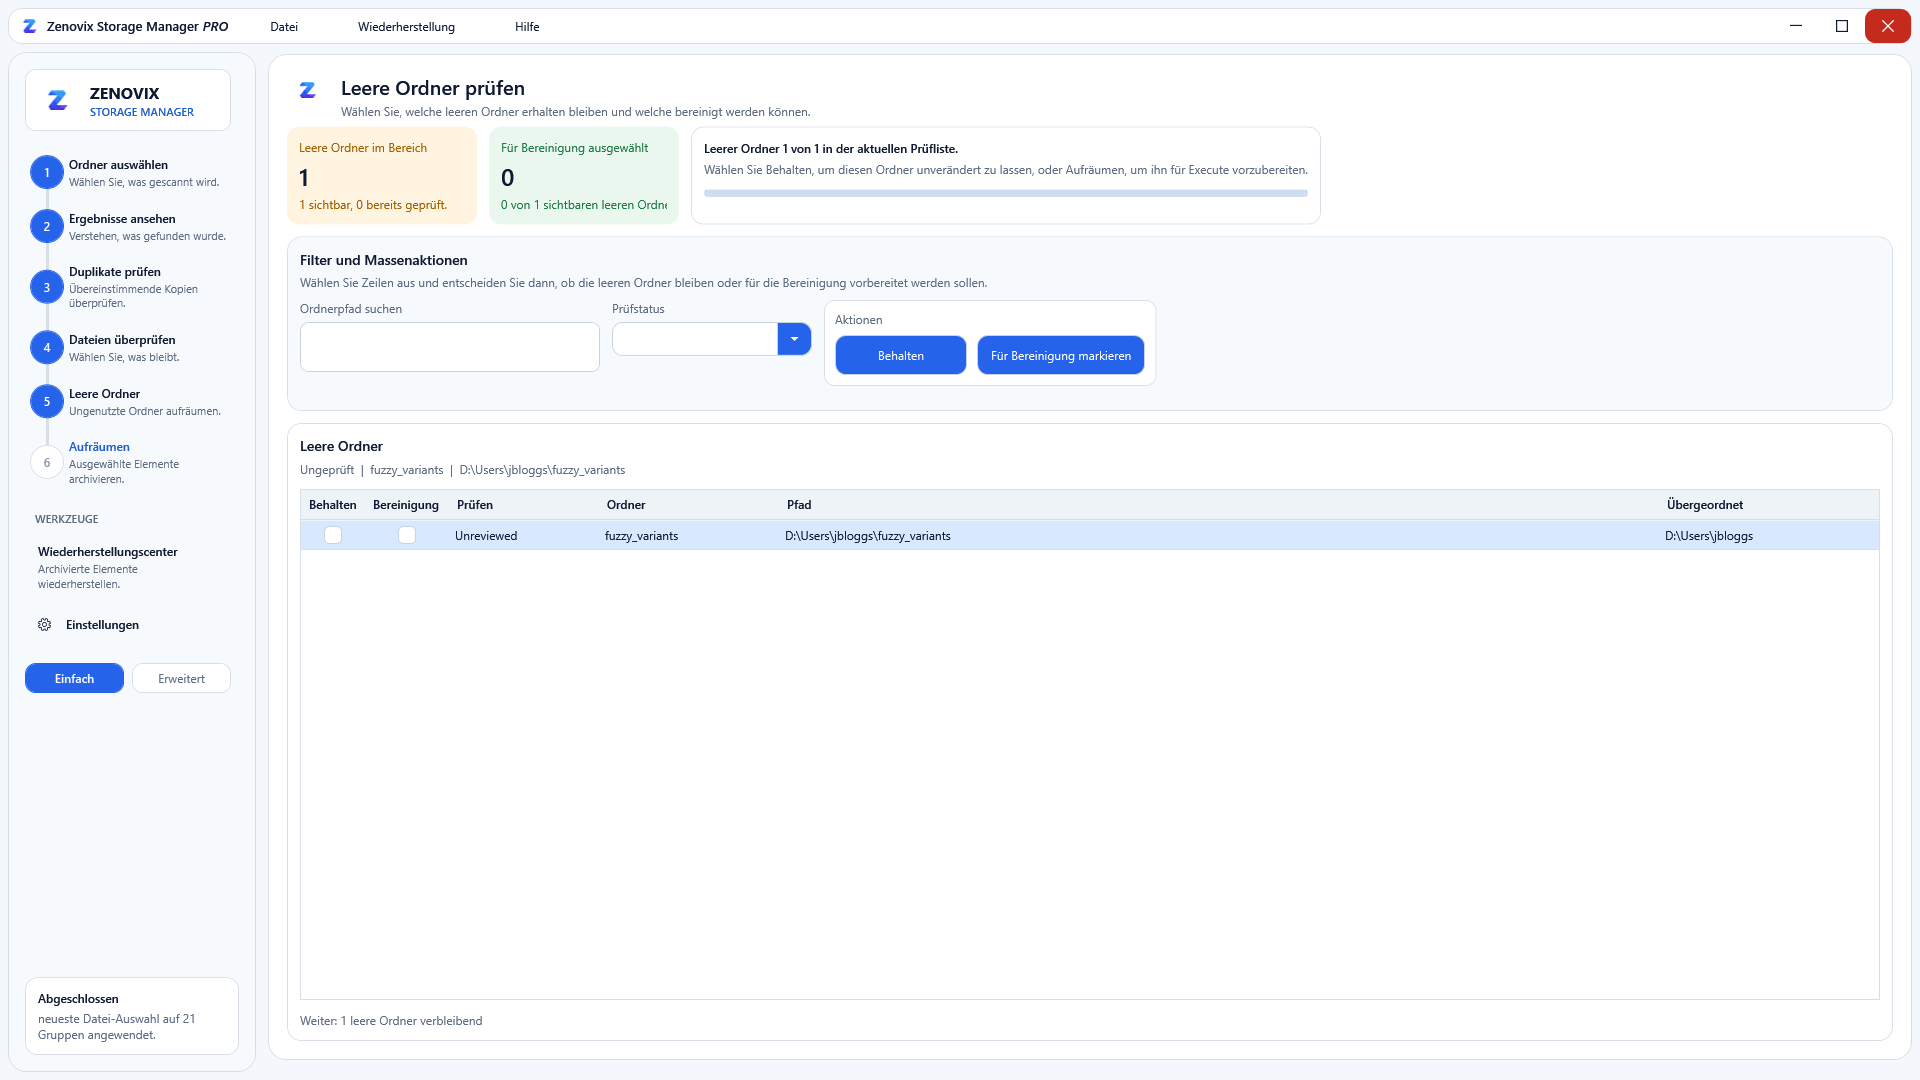
Task: Select the step 3 Duplikate prüfen circle icon
Action: click(x=46, y=288)
